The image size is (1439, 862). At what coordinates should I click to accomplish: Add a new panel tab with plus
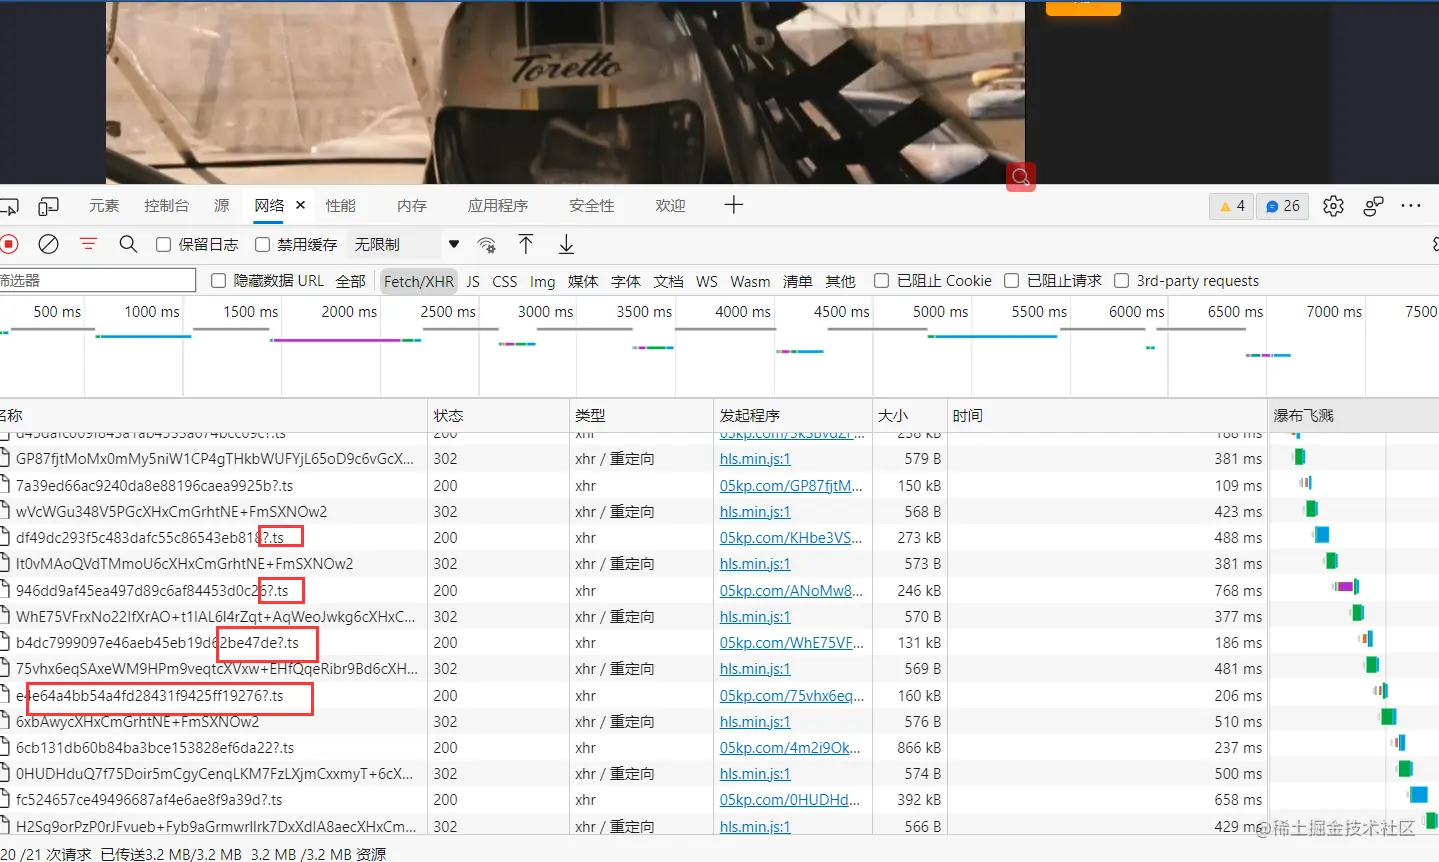[733, 205]
